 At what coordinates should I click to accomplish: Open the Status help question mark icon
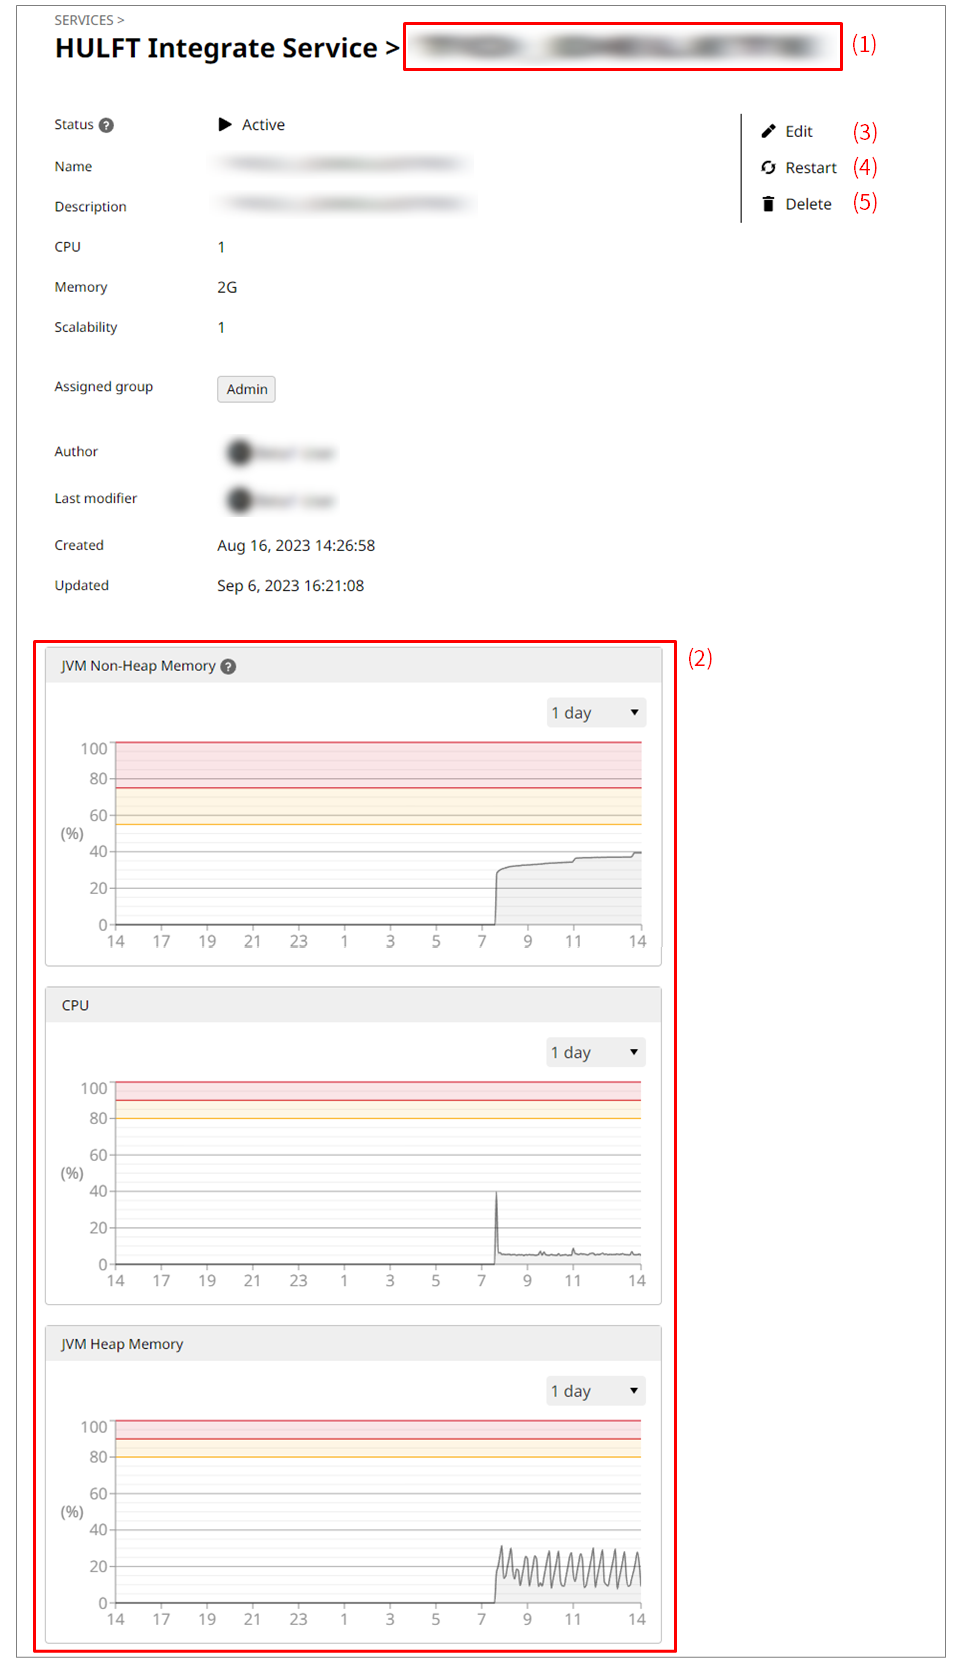[106, 125]
